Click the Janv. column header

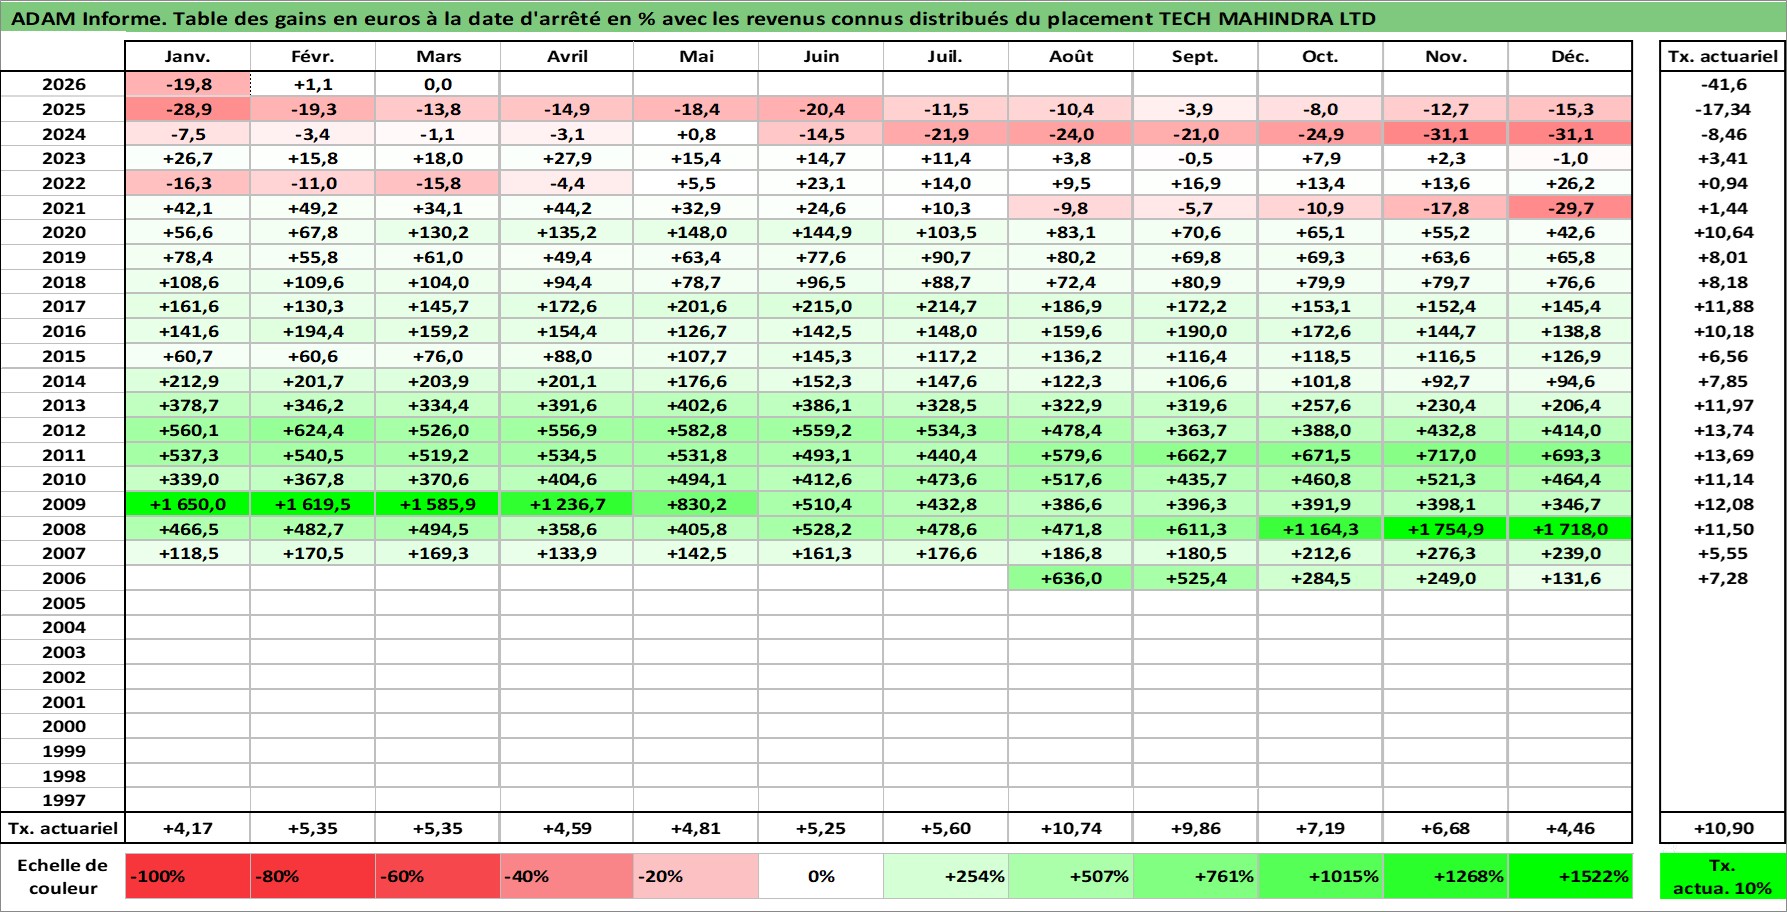point(188,56)
